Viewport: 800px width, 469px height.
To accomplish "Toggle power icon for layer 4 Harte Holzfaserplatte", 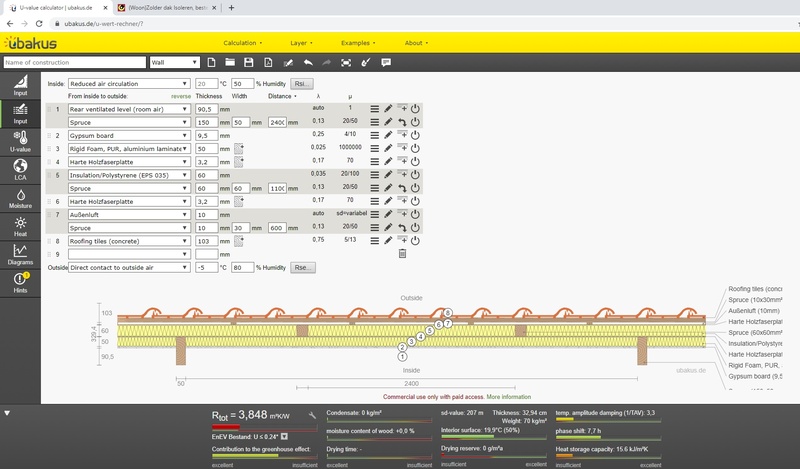I will point(415,161).
